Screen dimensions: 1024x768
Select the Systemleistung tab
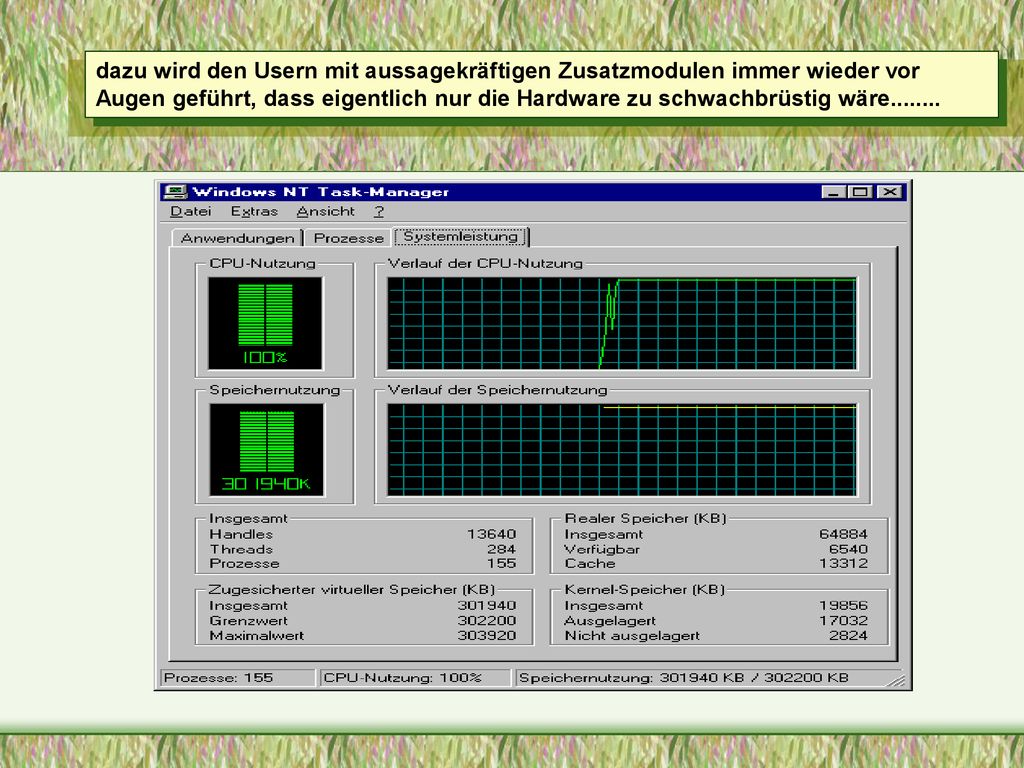pyautogui.click(x=460, y=236)
